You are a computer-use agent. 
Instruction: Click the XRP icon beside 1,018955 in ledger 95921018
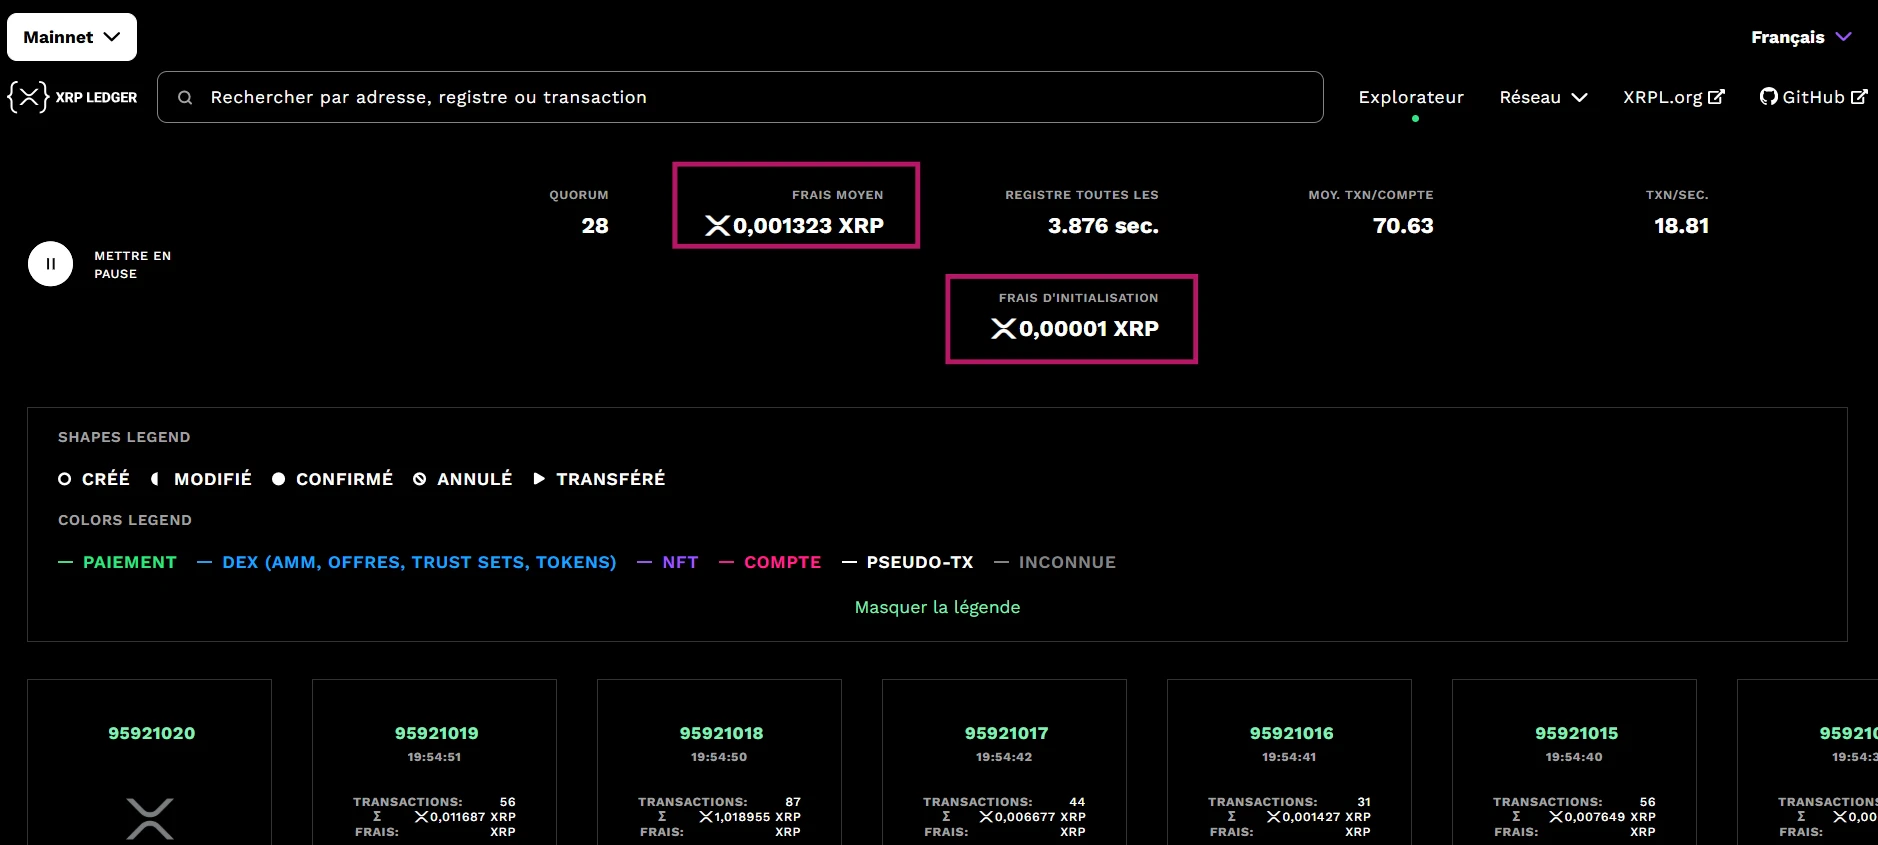(x=706, y=817)
